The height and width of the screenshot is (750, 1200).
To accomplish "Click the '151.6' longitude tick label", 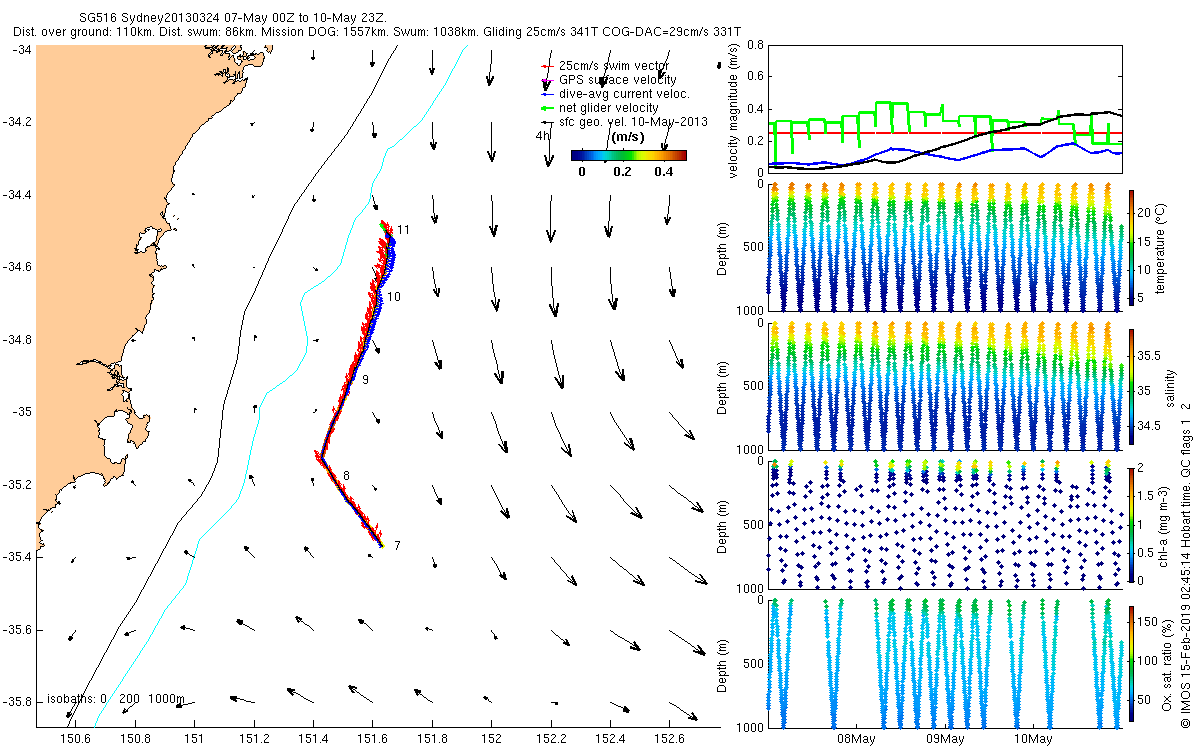I will (x=372, y=739).
